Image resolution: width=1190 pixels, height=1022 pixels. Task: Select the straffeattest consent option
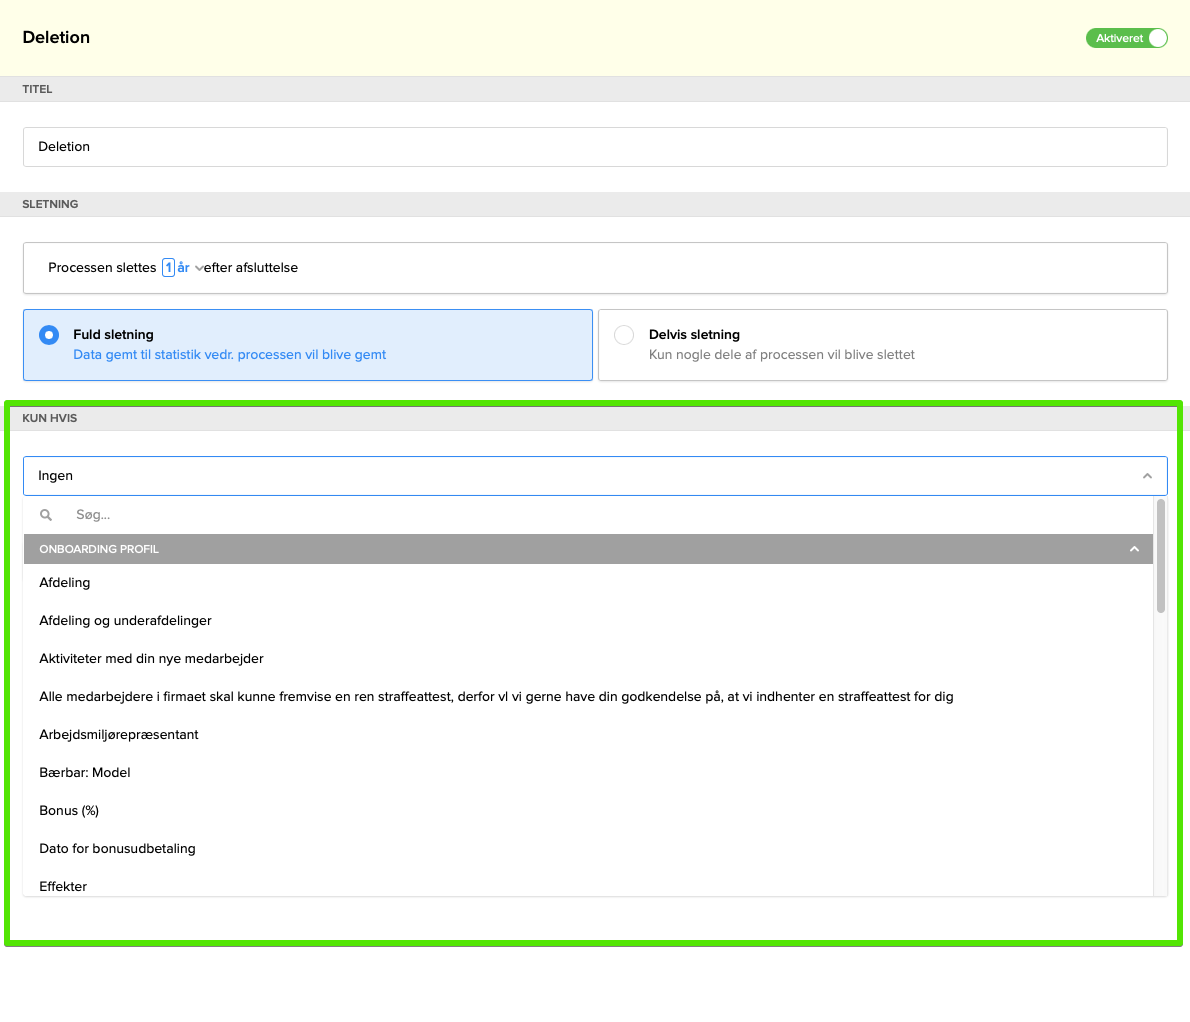pos(496,697)
